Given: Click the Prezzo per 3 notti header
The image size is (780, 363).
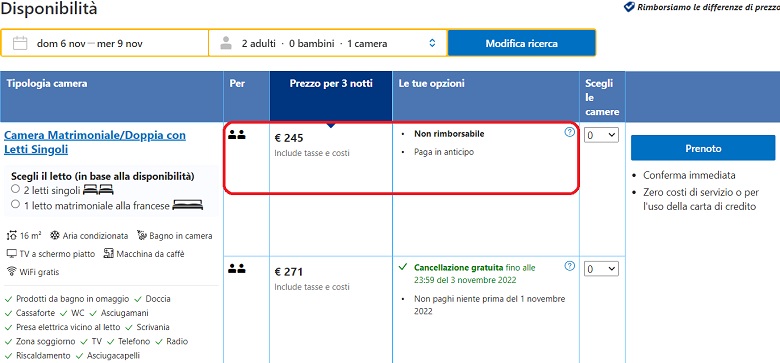Looking at the screenshot, I should (331, 84).
